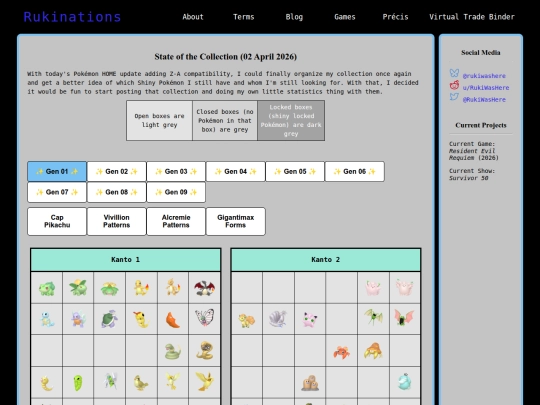This screenshot has width=540, height=405.
Task: Click the green shiny Ekans sprite
Action: click(x=173, y=351)
